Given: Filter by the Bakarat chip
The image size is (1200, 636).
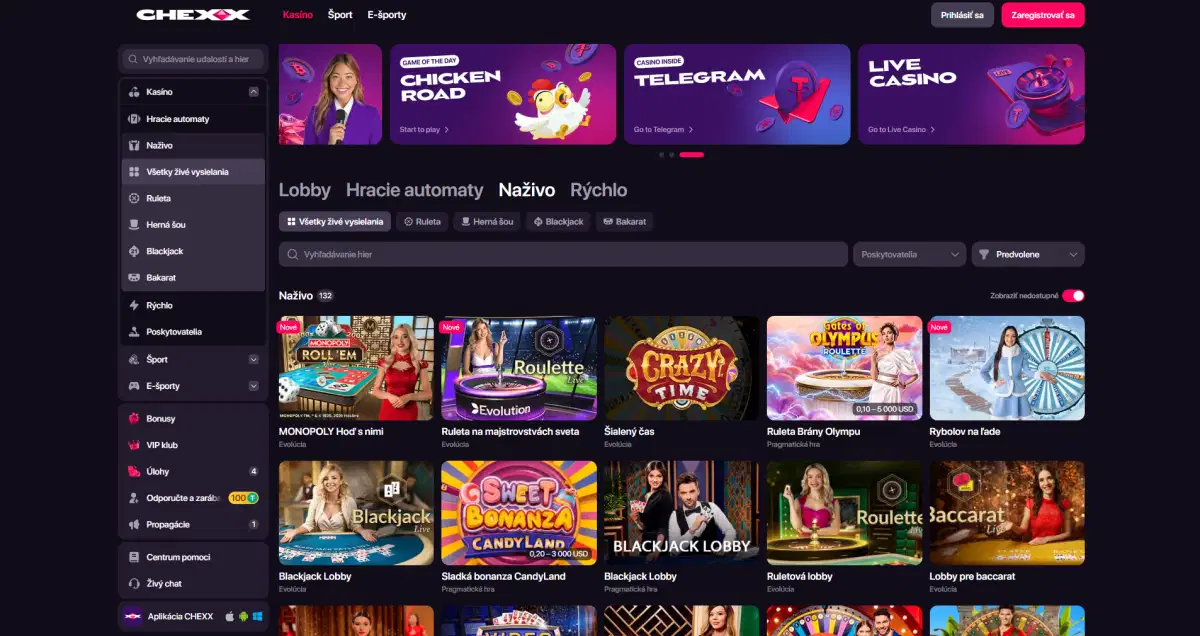Looking at the screenshot, I should point(625,221).
